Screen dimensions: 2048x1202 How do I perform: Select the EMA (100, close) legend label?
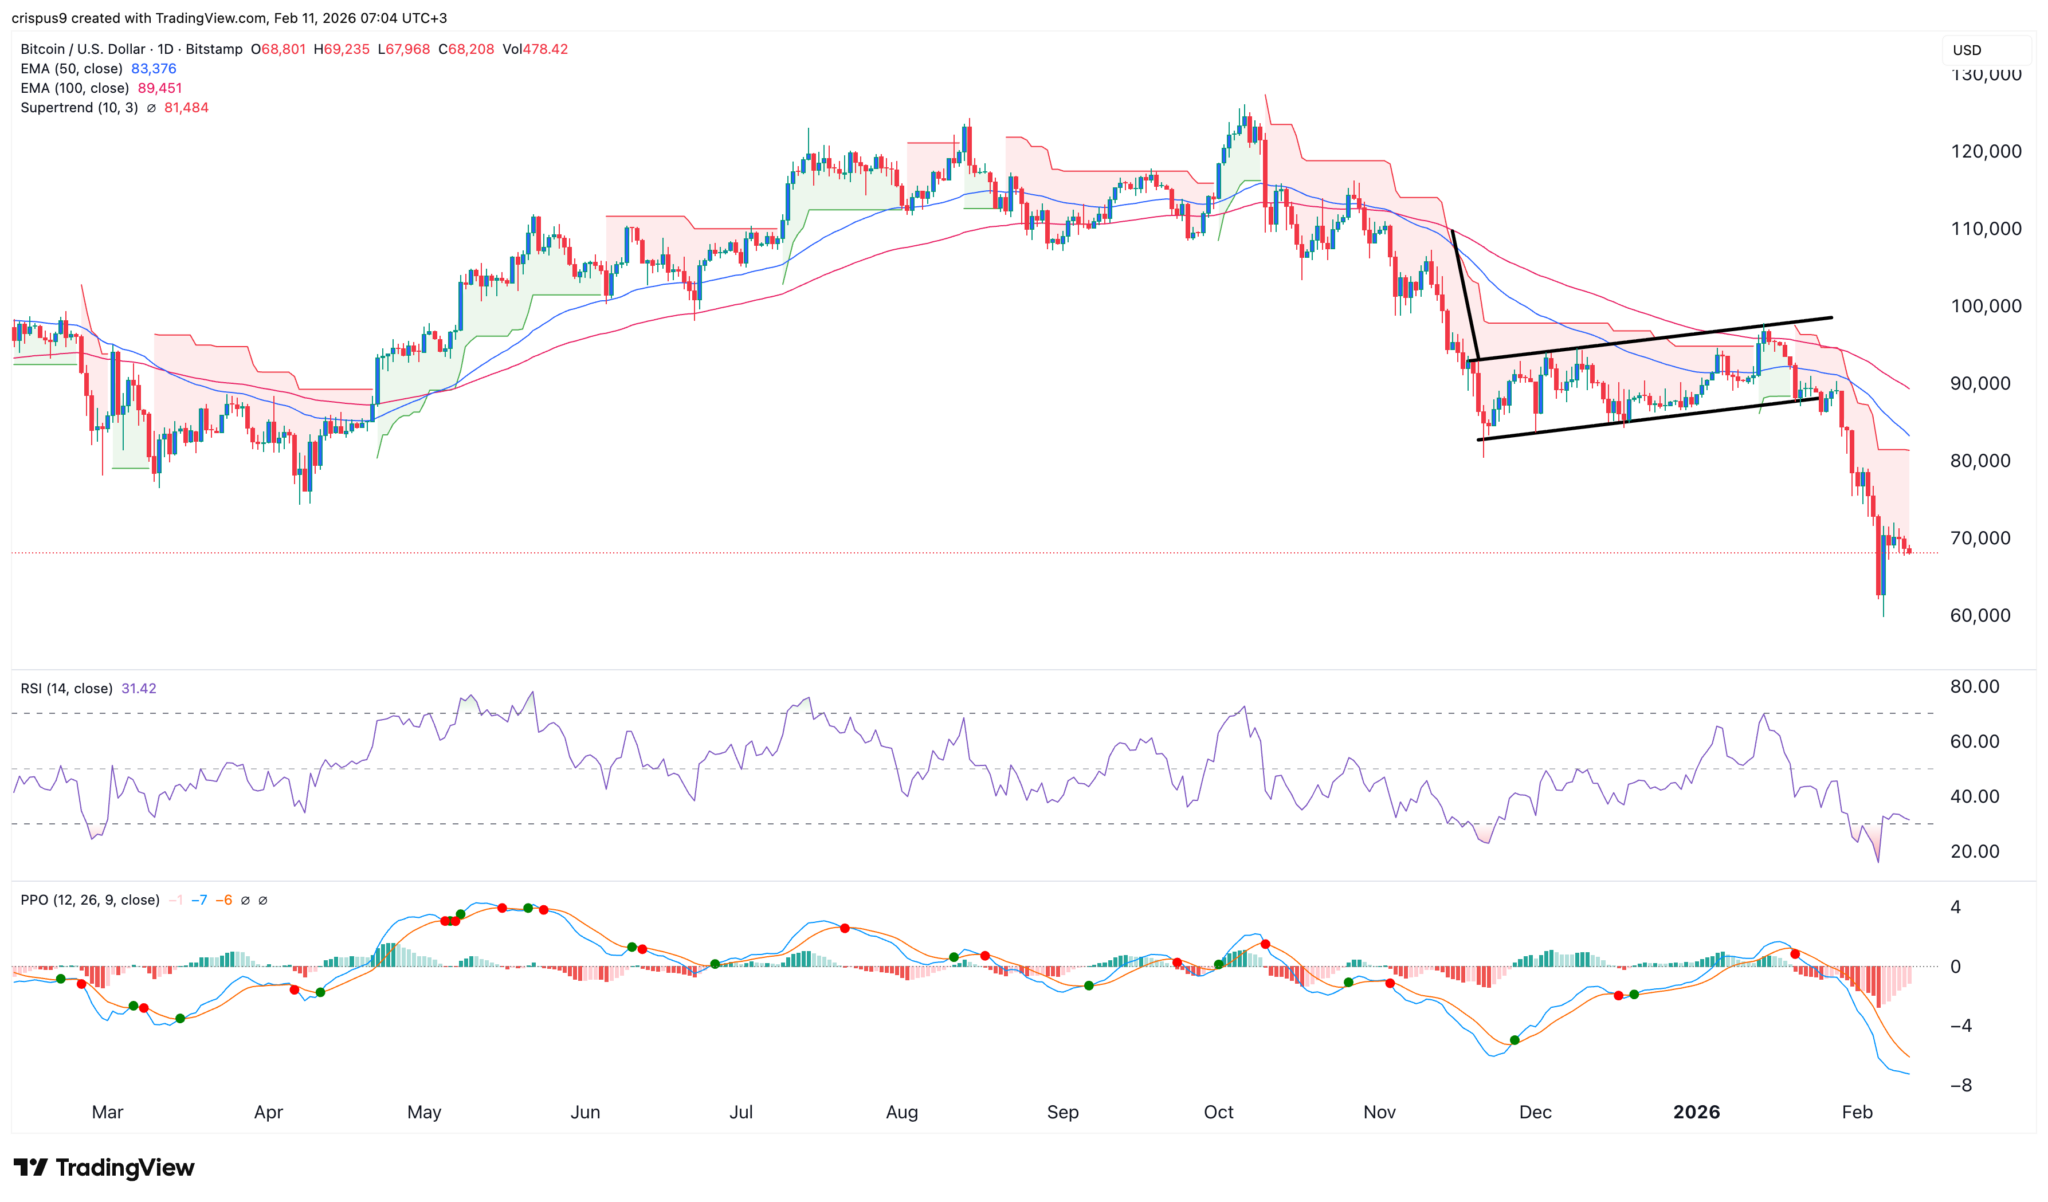tap(75, 88)
